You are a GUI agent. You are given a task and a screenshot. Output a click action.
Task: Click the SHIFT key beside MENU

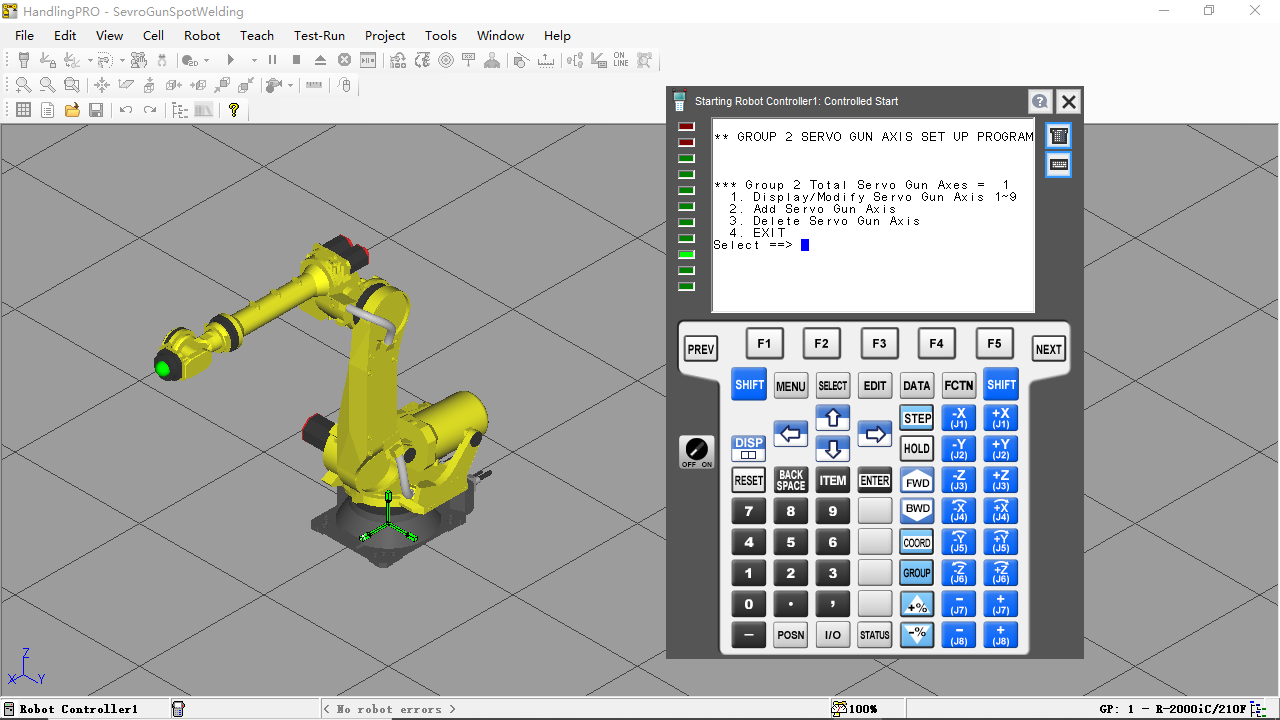pyautogui.click(x=749, y=385)
